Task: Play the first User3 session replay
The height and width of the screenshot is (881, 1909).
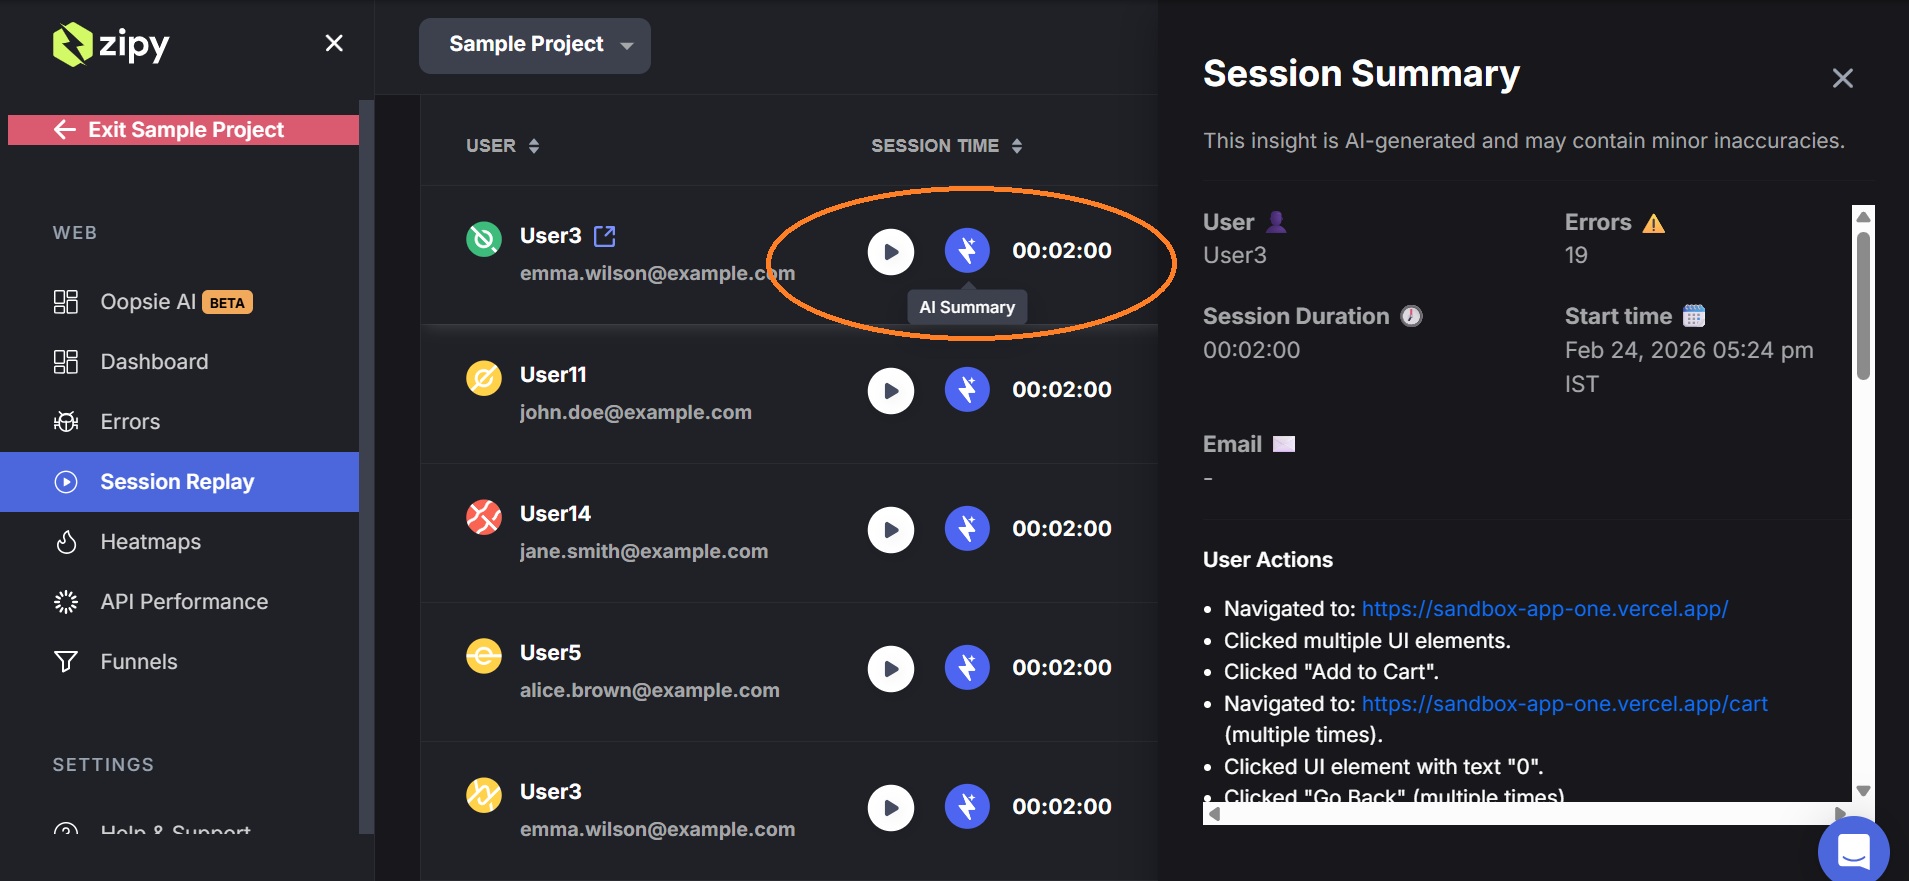Action: [x=890, y=251]
